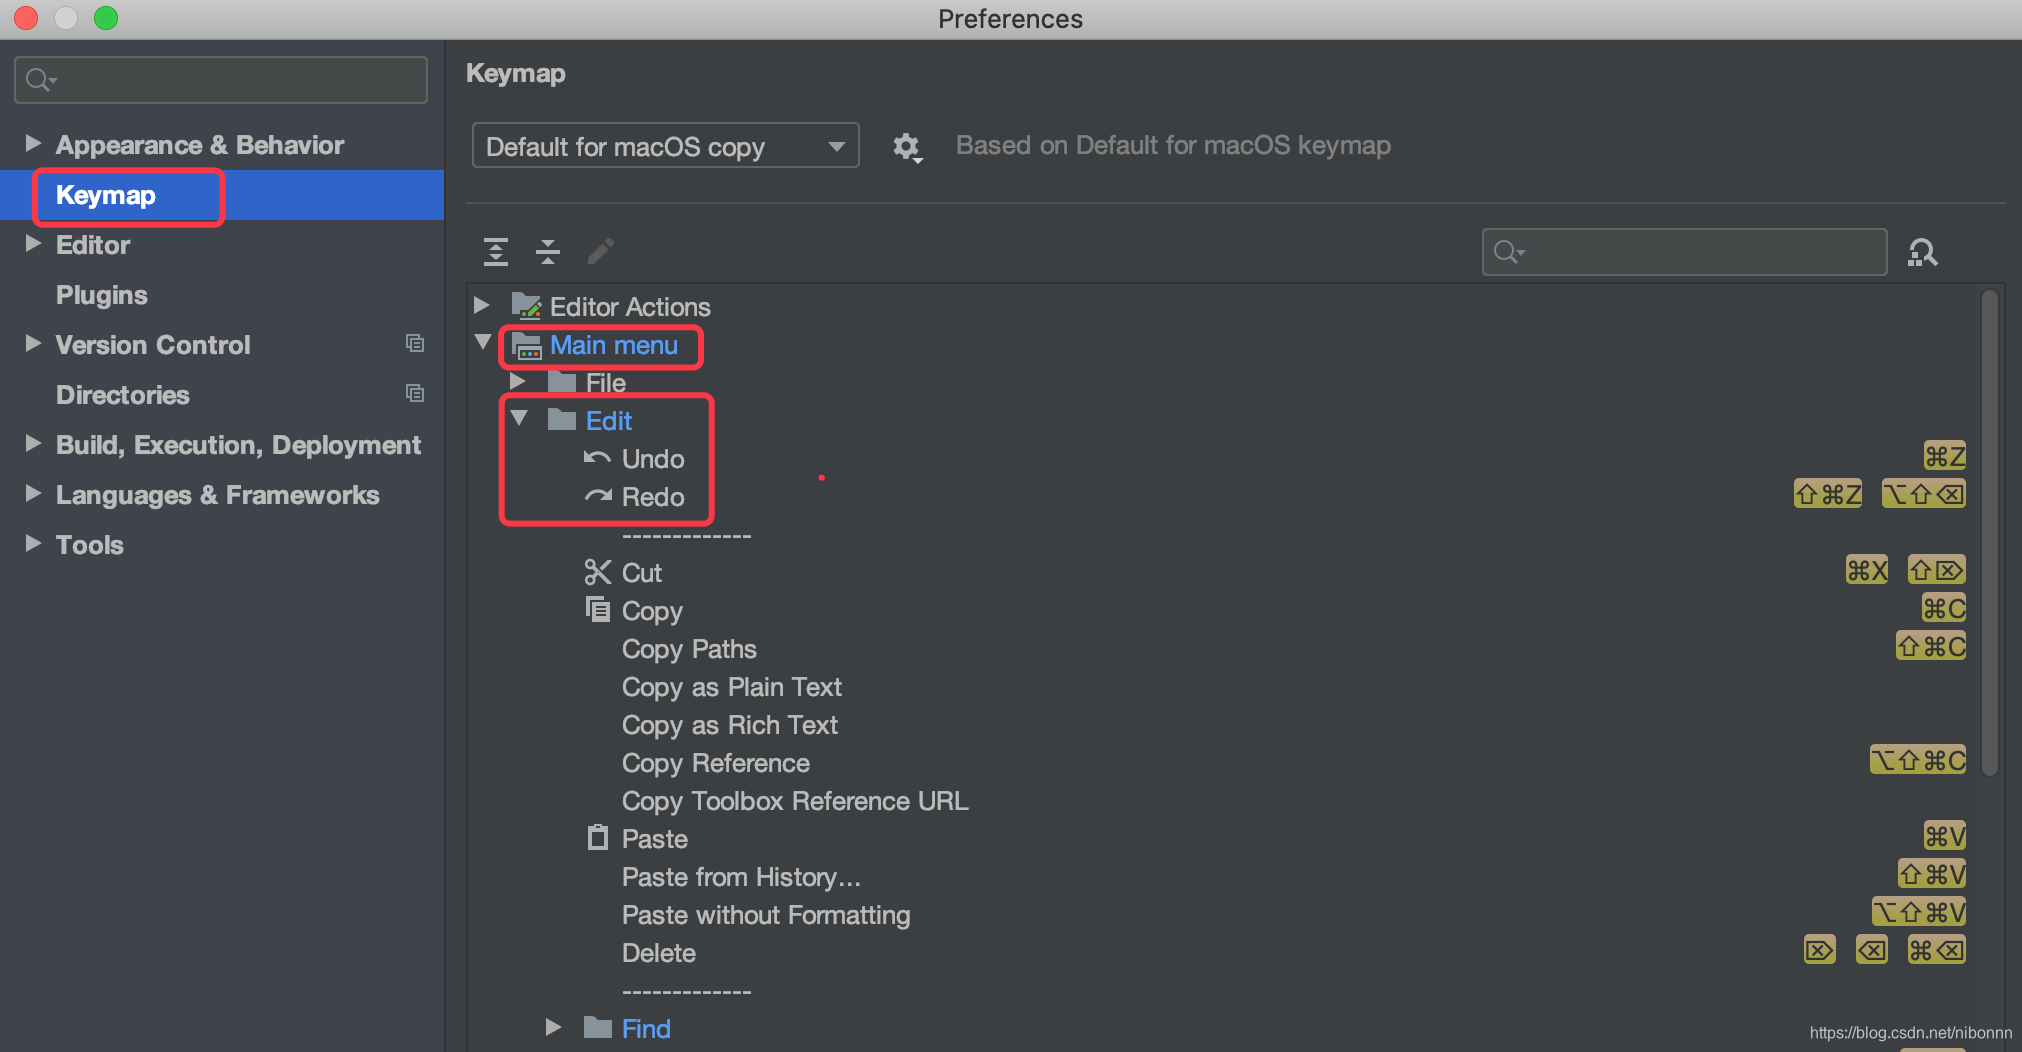Open the keymap scheme dropdown
This screenshot has width=2022, height=1052.
click(665, 146)
